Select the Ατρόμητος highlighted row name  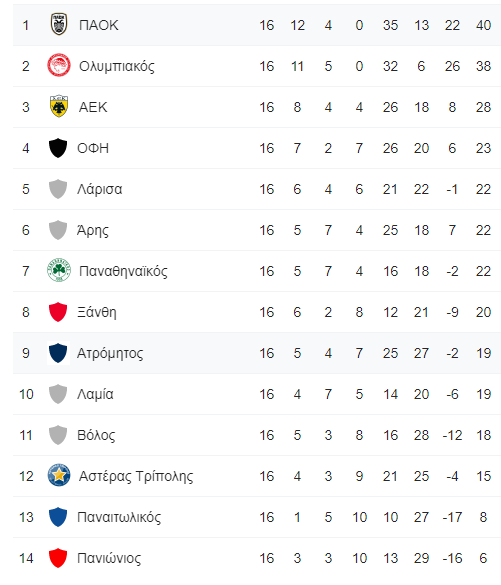pyautogui.click(x=110, y=353)
